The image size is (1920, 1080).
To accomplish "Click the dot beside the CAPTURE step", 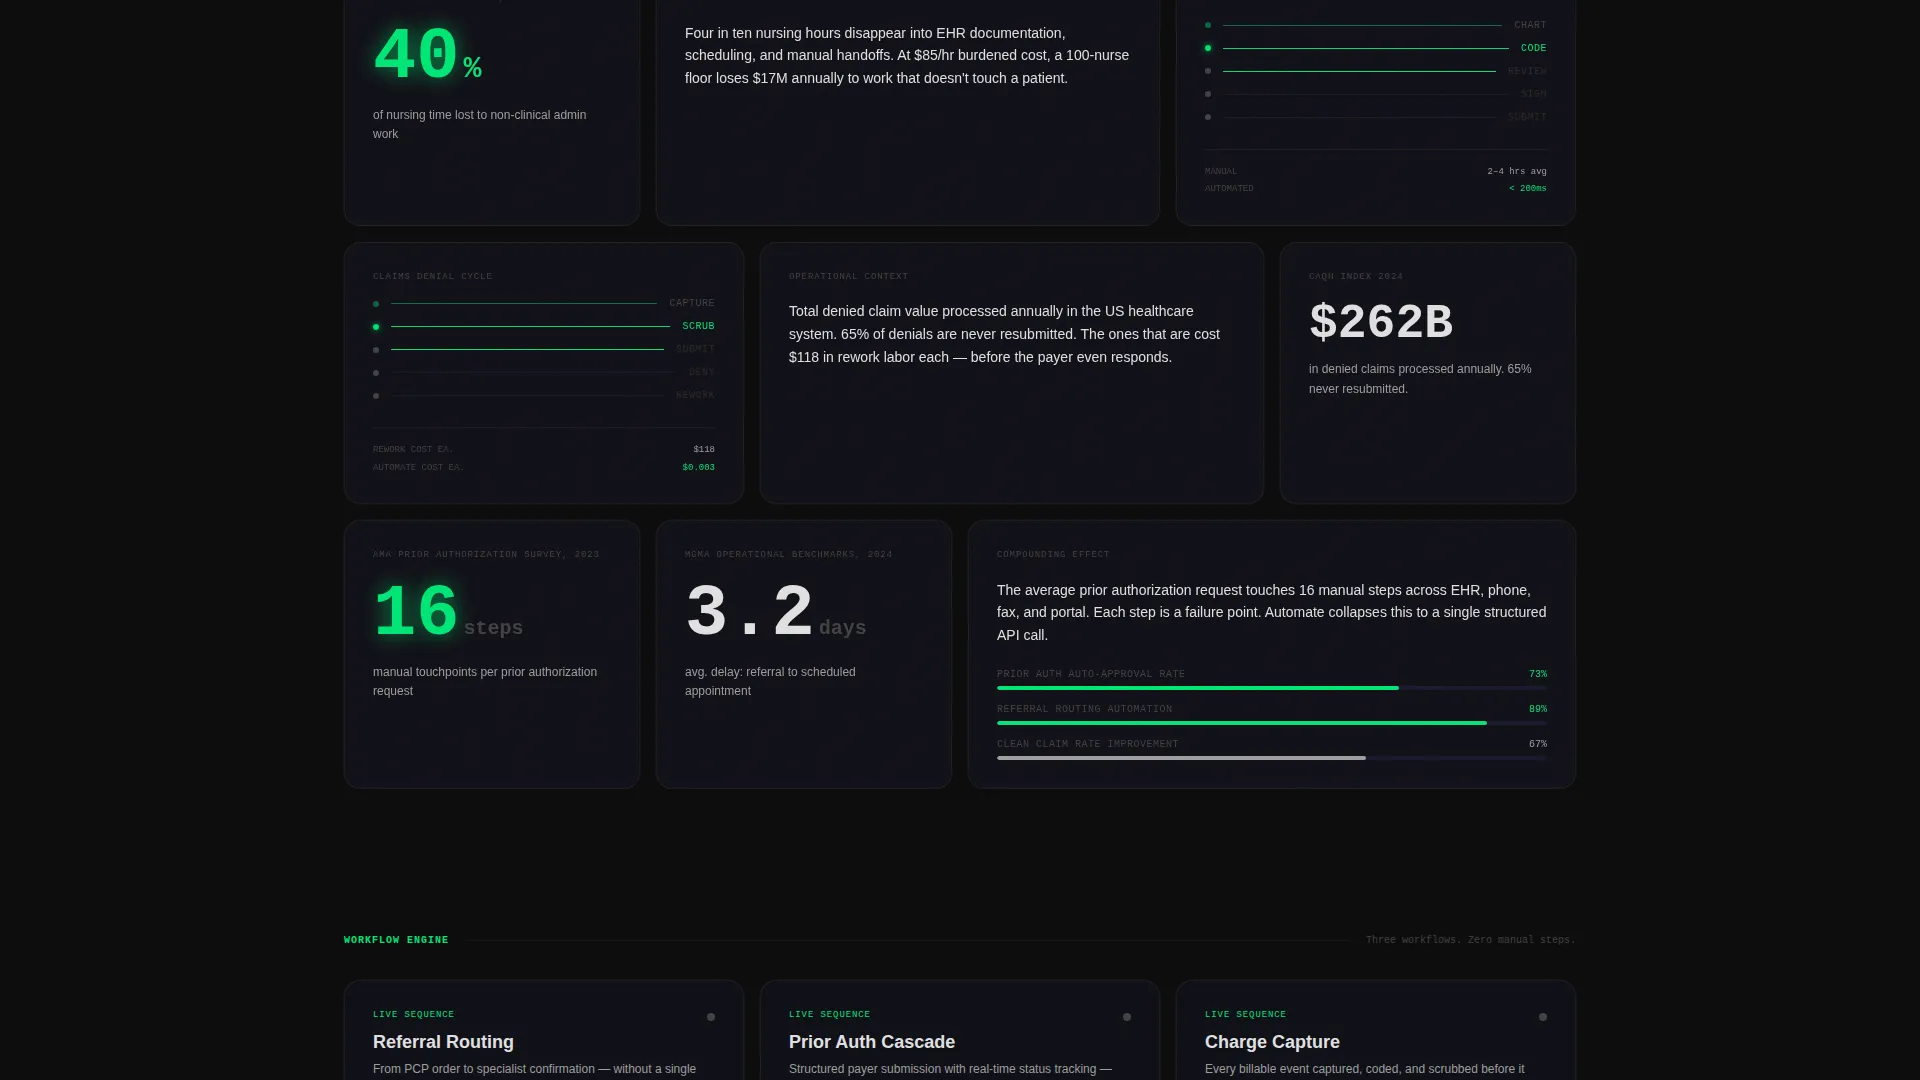I will pyautogui.click(x=376, y=304).
